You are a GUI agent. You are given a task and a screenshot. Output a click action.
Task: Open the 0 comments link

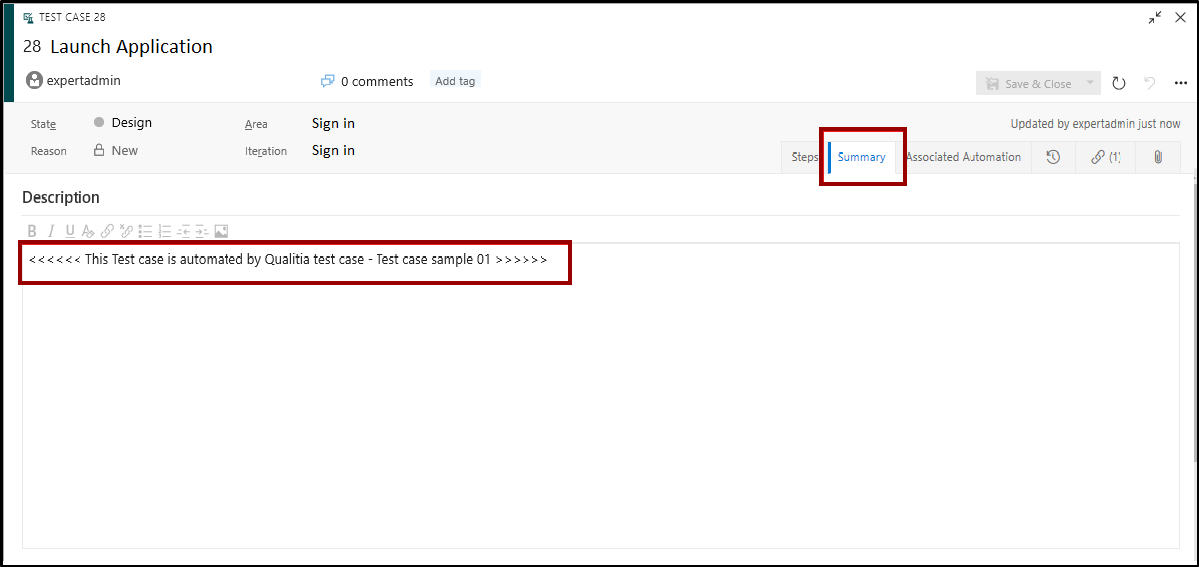(x=376, y=81)
